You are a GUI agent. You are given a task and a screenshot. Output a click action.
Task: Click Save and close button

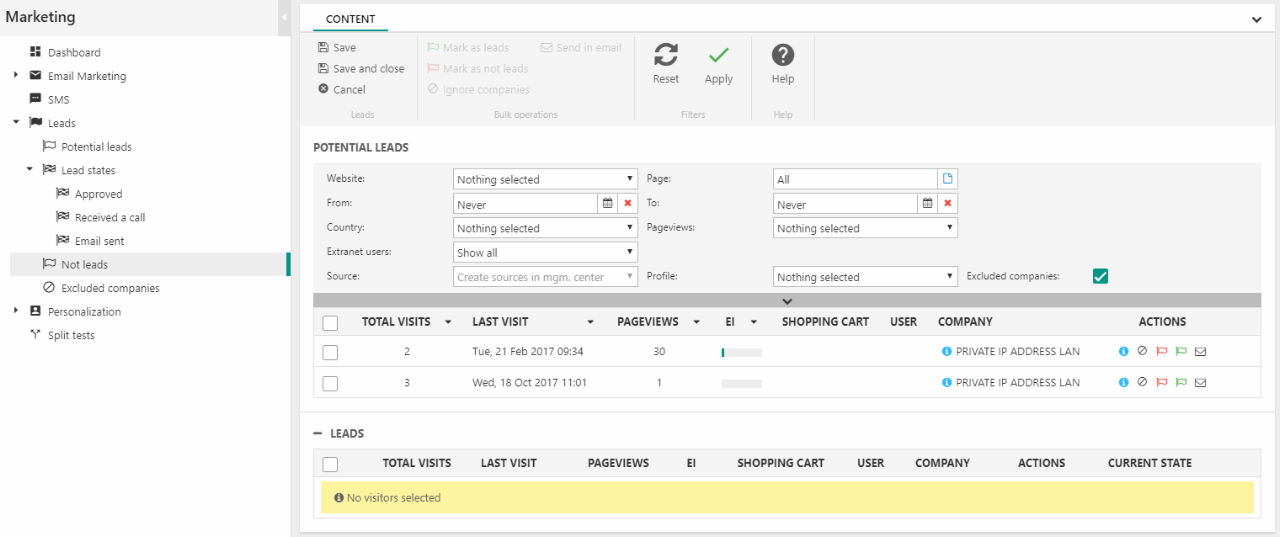coord(361,69)
